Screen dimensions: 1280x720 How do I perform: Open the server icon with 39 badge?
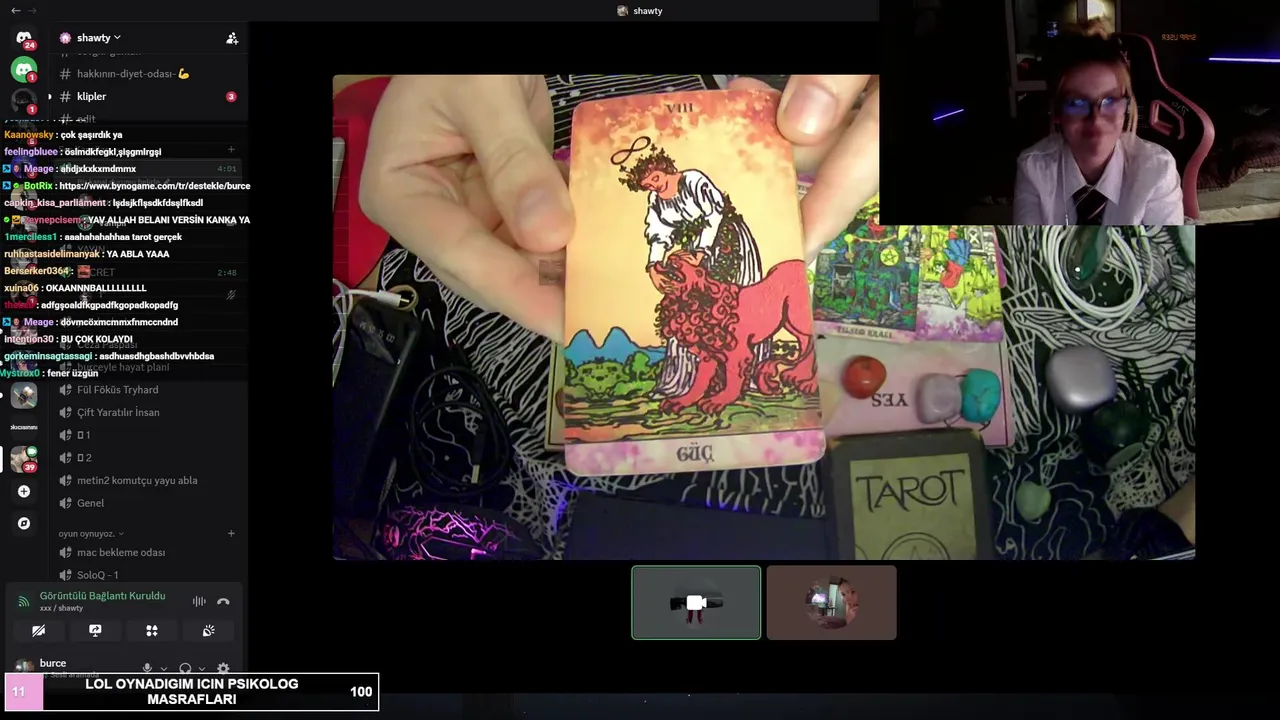tap(24, 459)
